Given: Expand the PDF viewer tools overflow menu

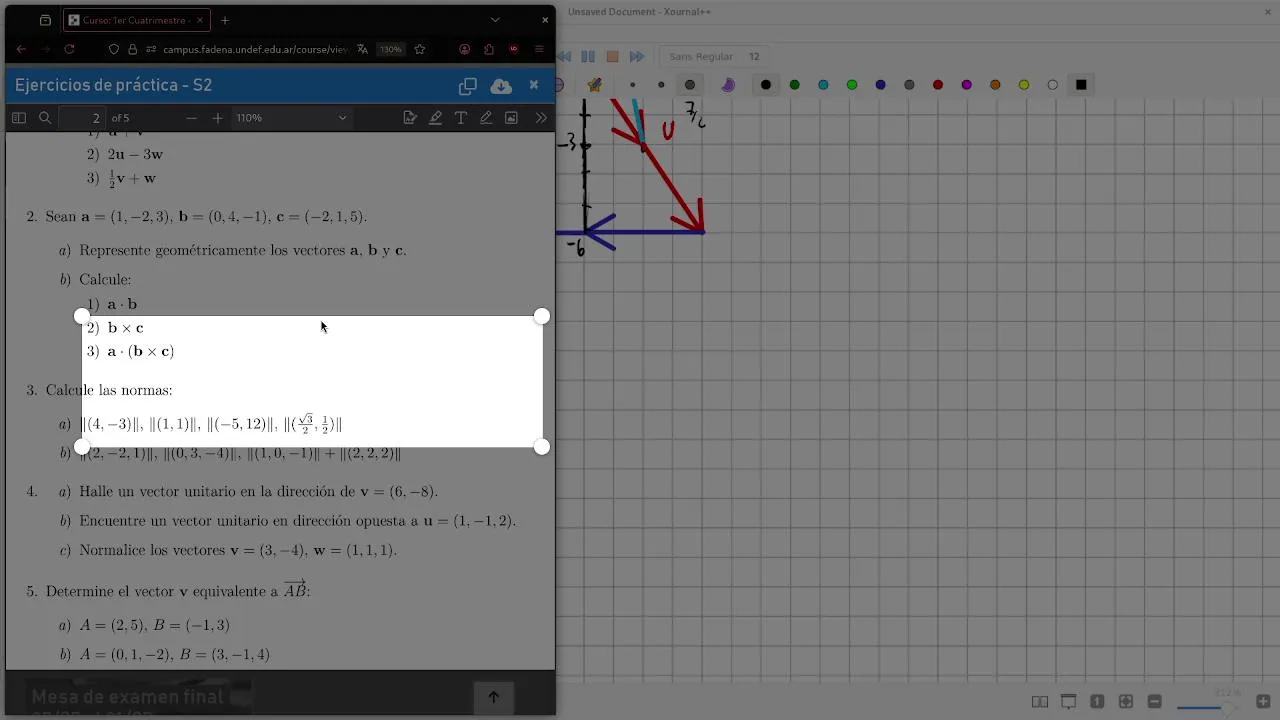Looking at the screenshot, I should pyautogui.click(x=541, y=118).
